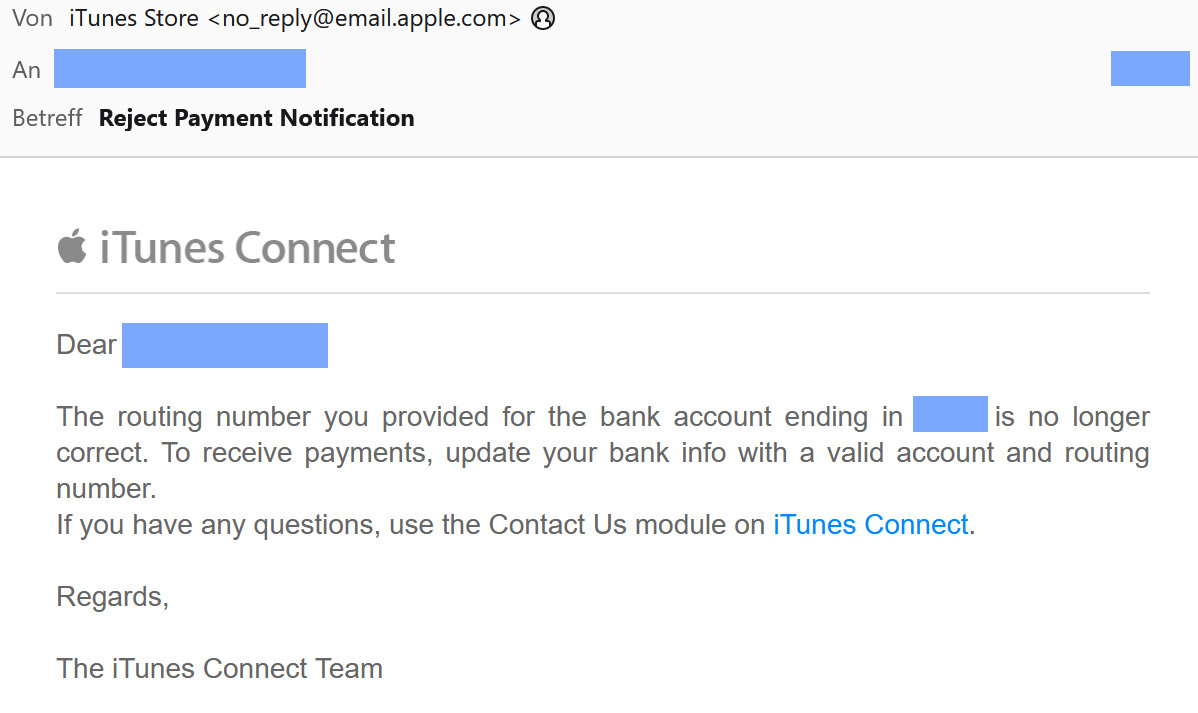Click the An label
This screenshot has width=1198, height=713.
point(26,70)
